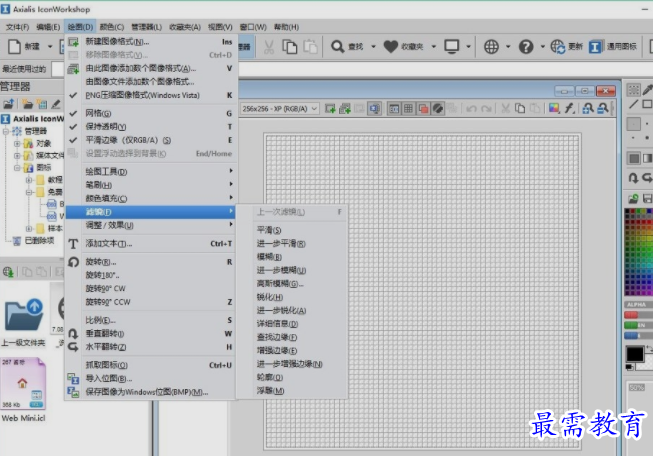Click the image adjust color icon in editor toolbar

coord(554,109)
